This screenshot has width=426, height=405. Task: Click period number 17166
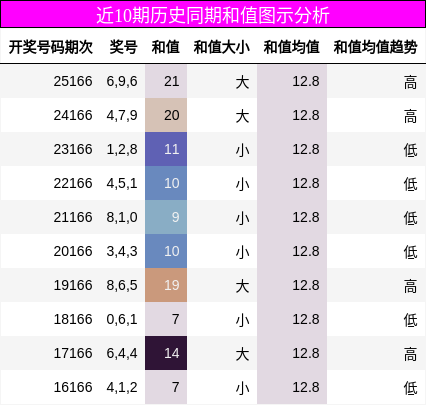(x=73, y=353)
